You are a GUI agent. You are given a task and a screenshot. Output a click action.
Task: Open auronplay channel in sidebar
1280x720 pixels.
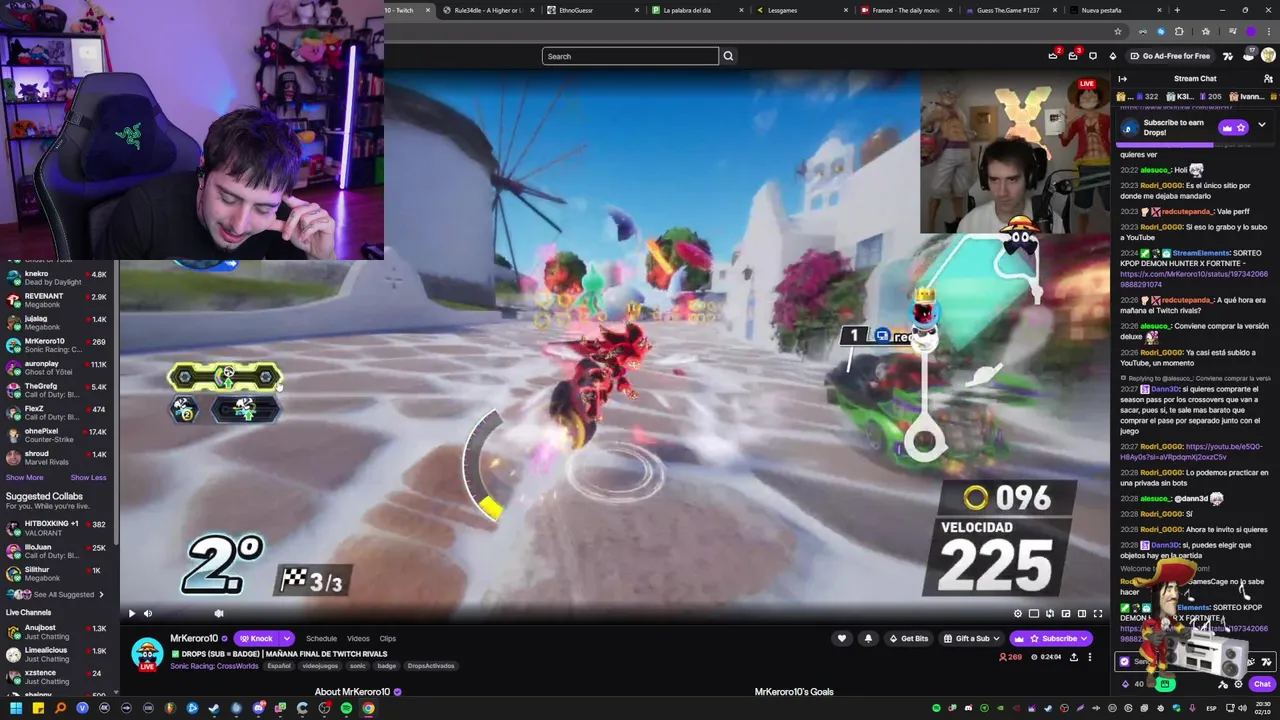(60, 368)
